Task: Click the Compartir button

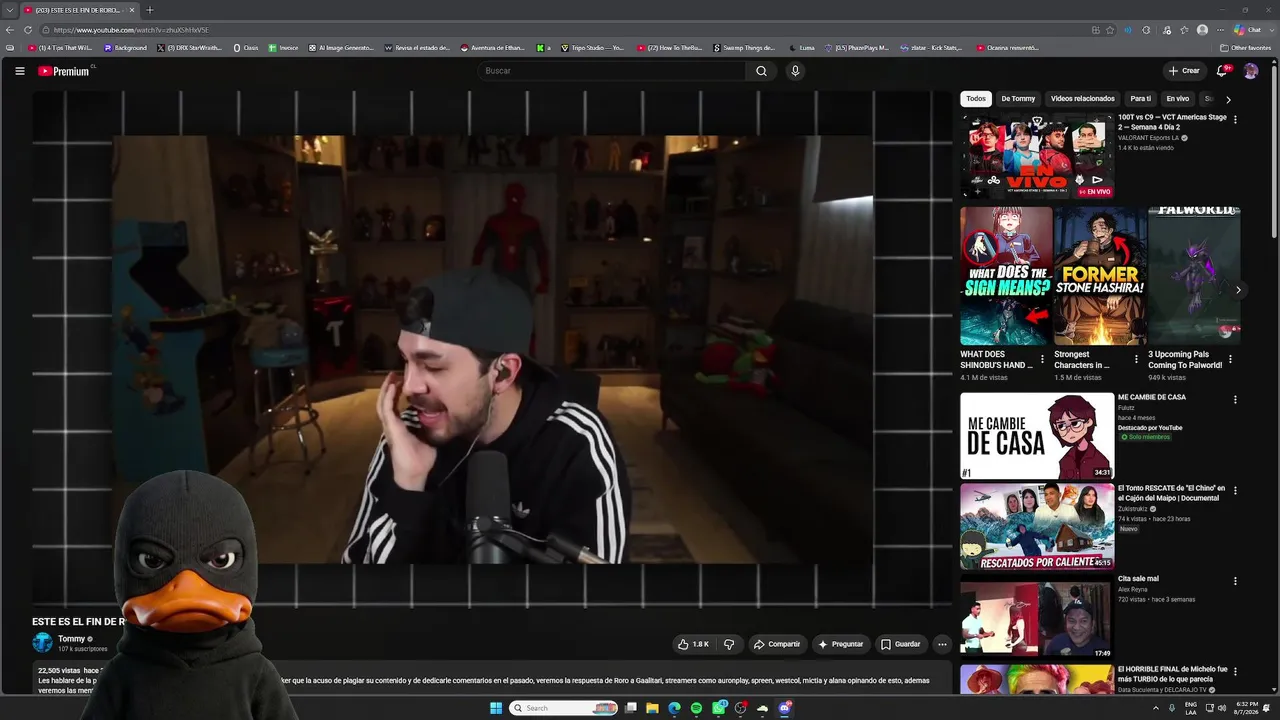Action: [777, 644]
